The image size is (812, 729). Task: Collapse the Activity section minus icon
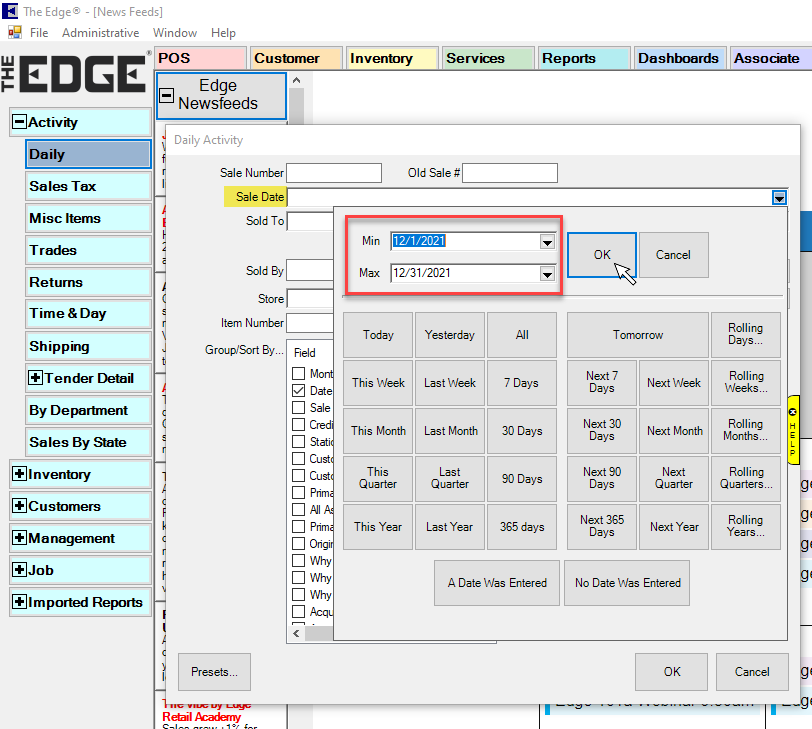coord(19,122)
